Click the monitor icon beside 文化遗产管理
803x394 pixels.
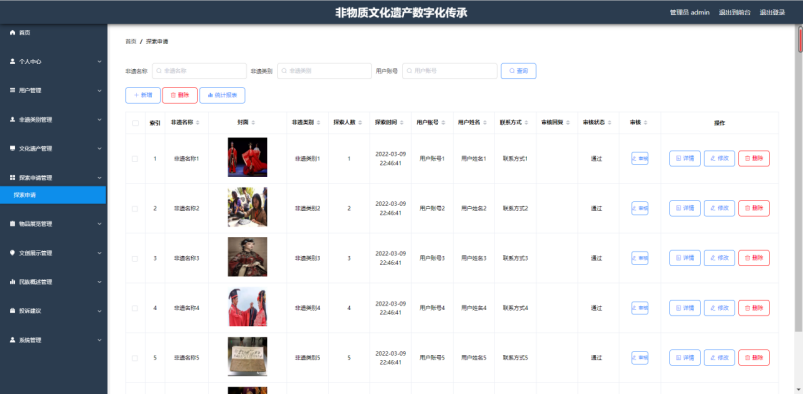pos(13,149)
